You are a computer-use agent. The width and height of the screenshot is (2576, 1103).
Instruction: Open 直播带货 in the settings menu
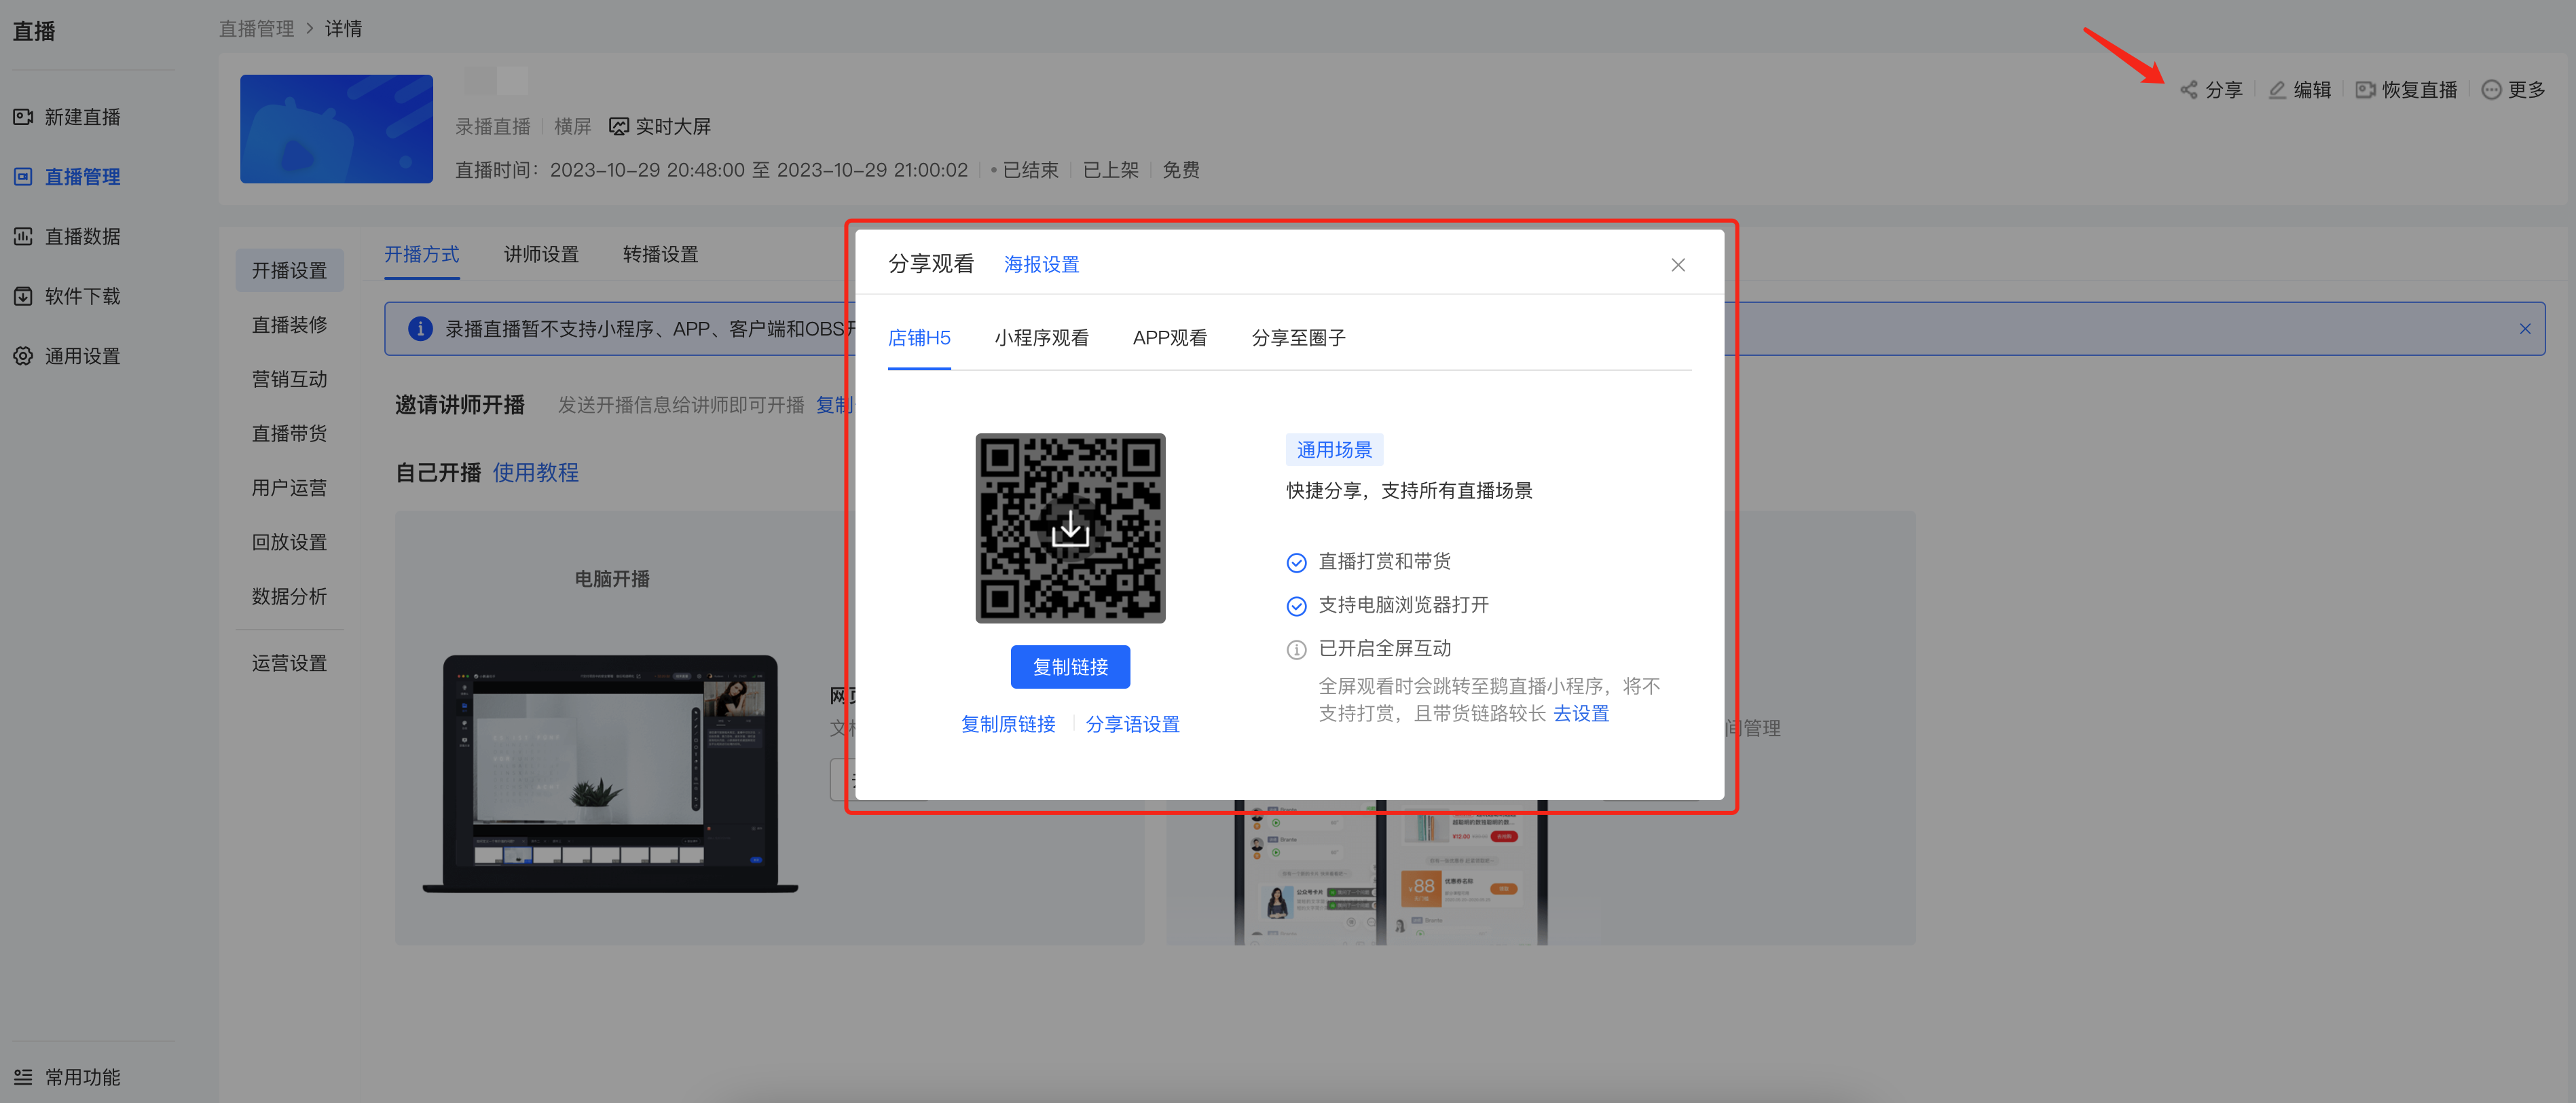click(289, 434)
